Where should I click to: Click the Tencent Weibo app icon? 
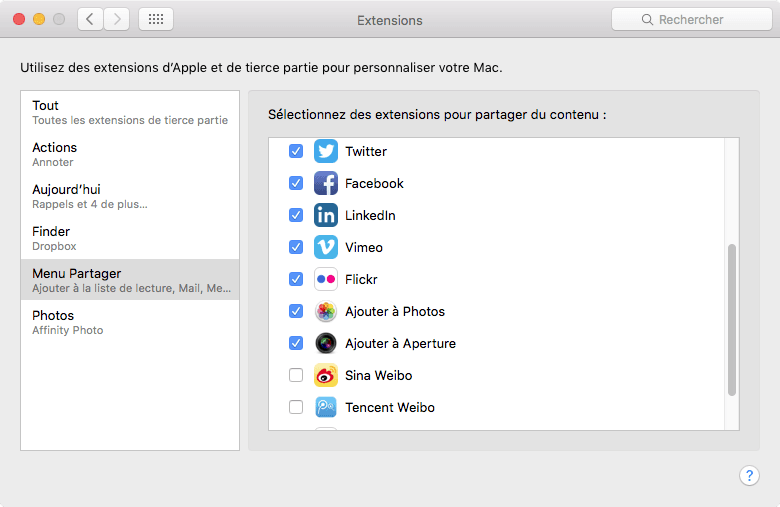(326, 407)
